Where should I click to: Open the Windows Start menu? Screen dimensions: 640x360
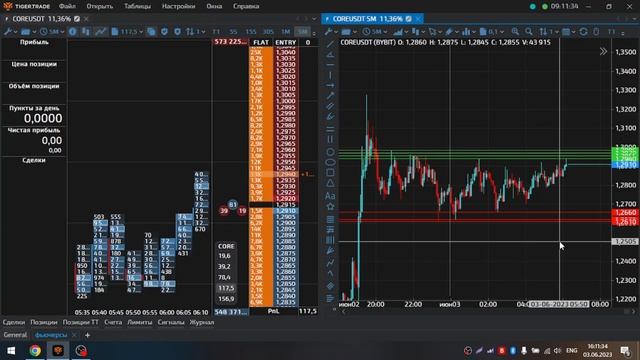[x=11, y=351]
